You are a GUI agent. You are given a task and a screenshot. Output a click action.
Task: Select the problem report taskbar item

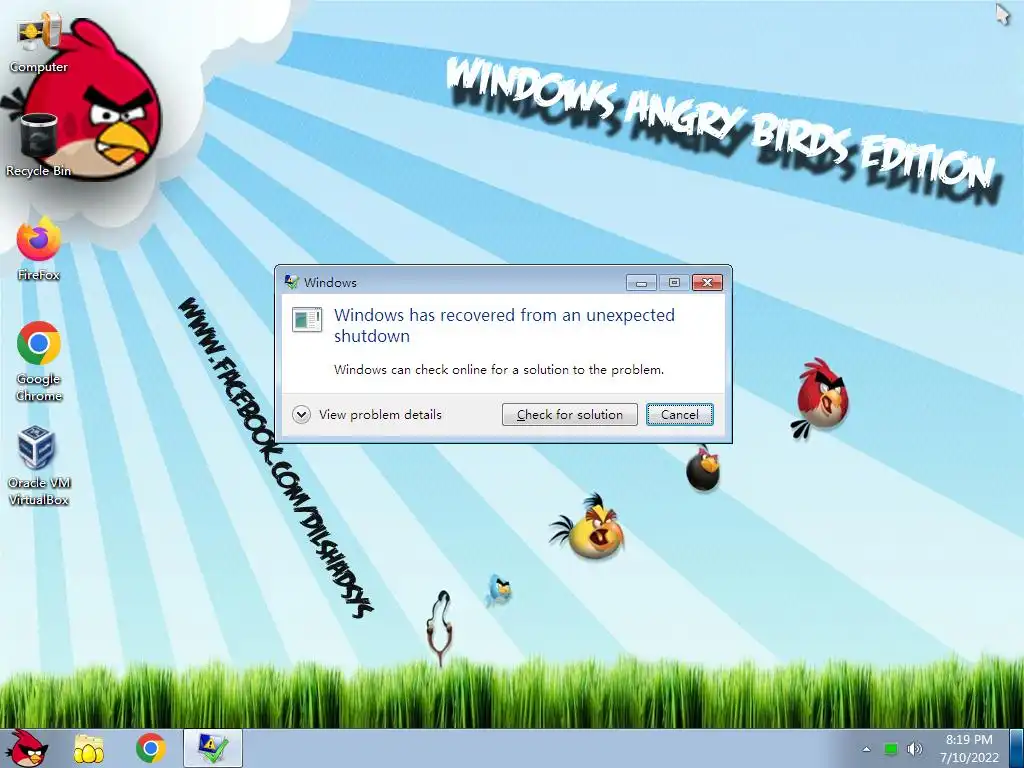pos(213,748)
